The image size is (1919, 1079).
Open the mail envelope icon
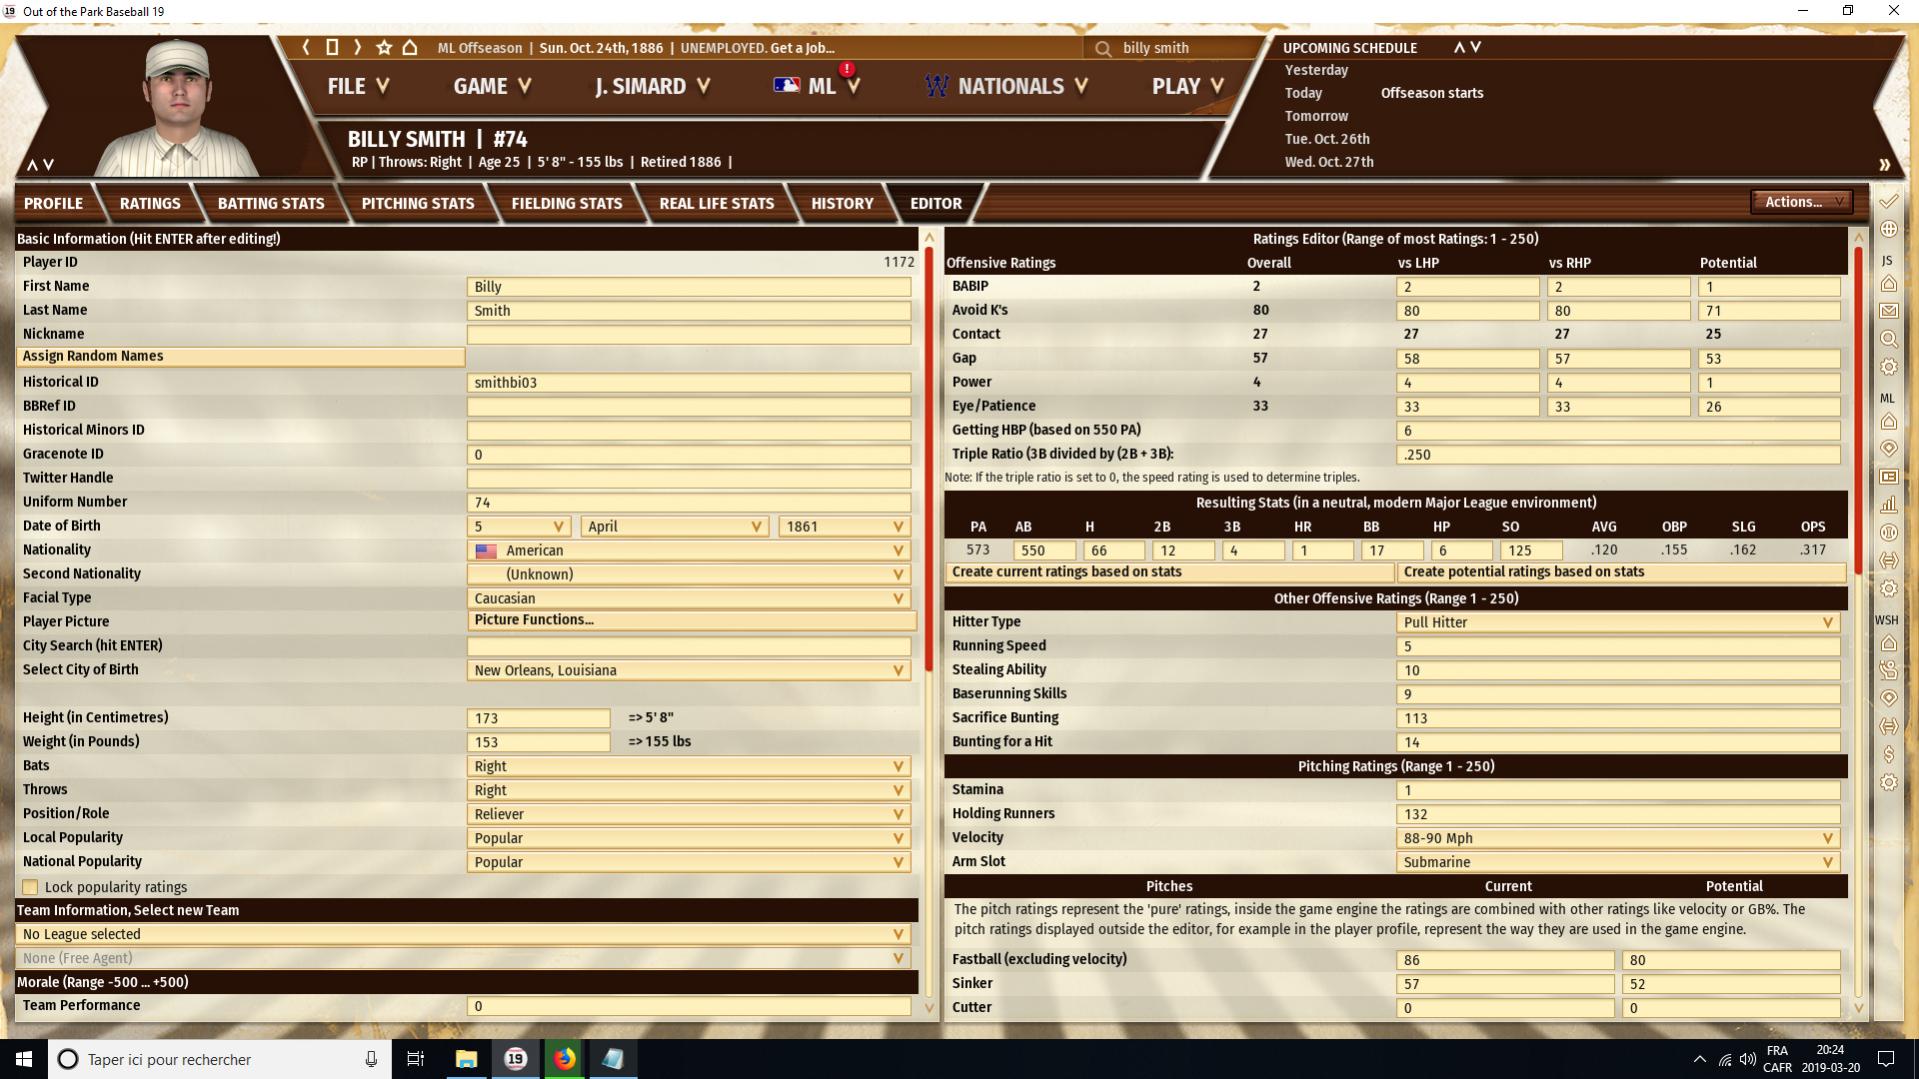(1888, 311)
